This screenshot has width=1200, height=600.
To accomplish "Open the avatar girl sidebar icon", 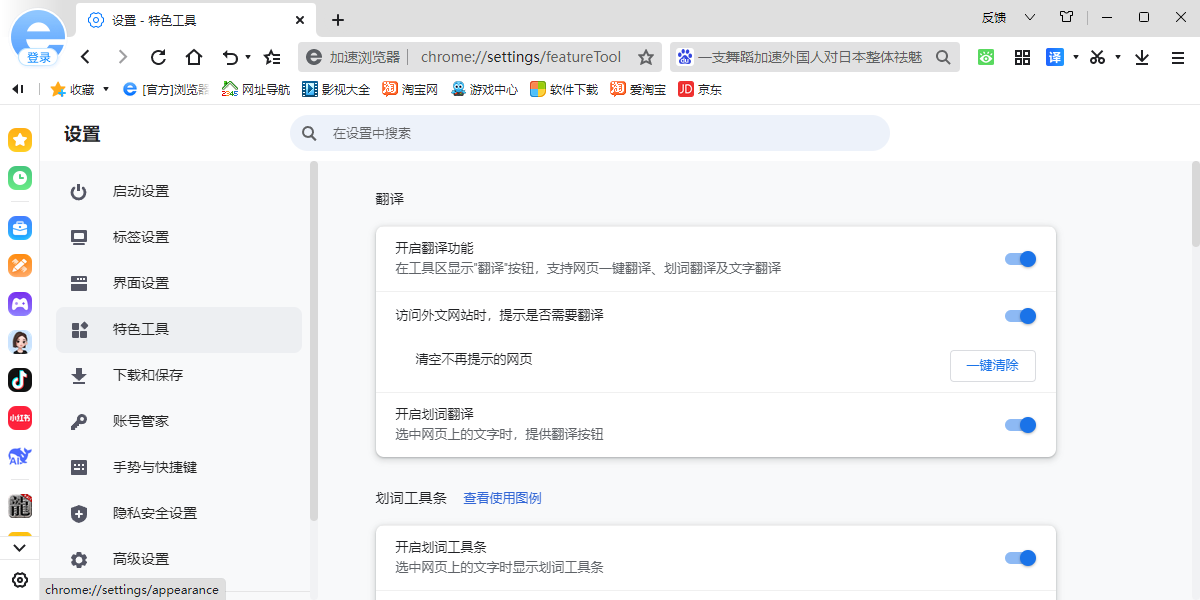I will pyautogui.click(x=20, y=342).
